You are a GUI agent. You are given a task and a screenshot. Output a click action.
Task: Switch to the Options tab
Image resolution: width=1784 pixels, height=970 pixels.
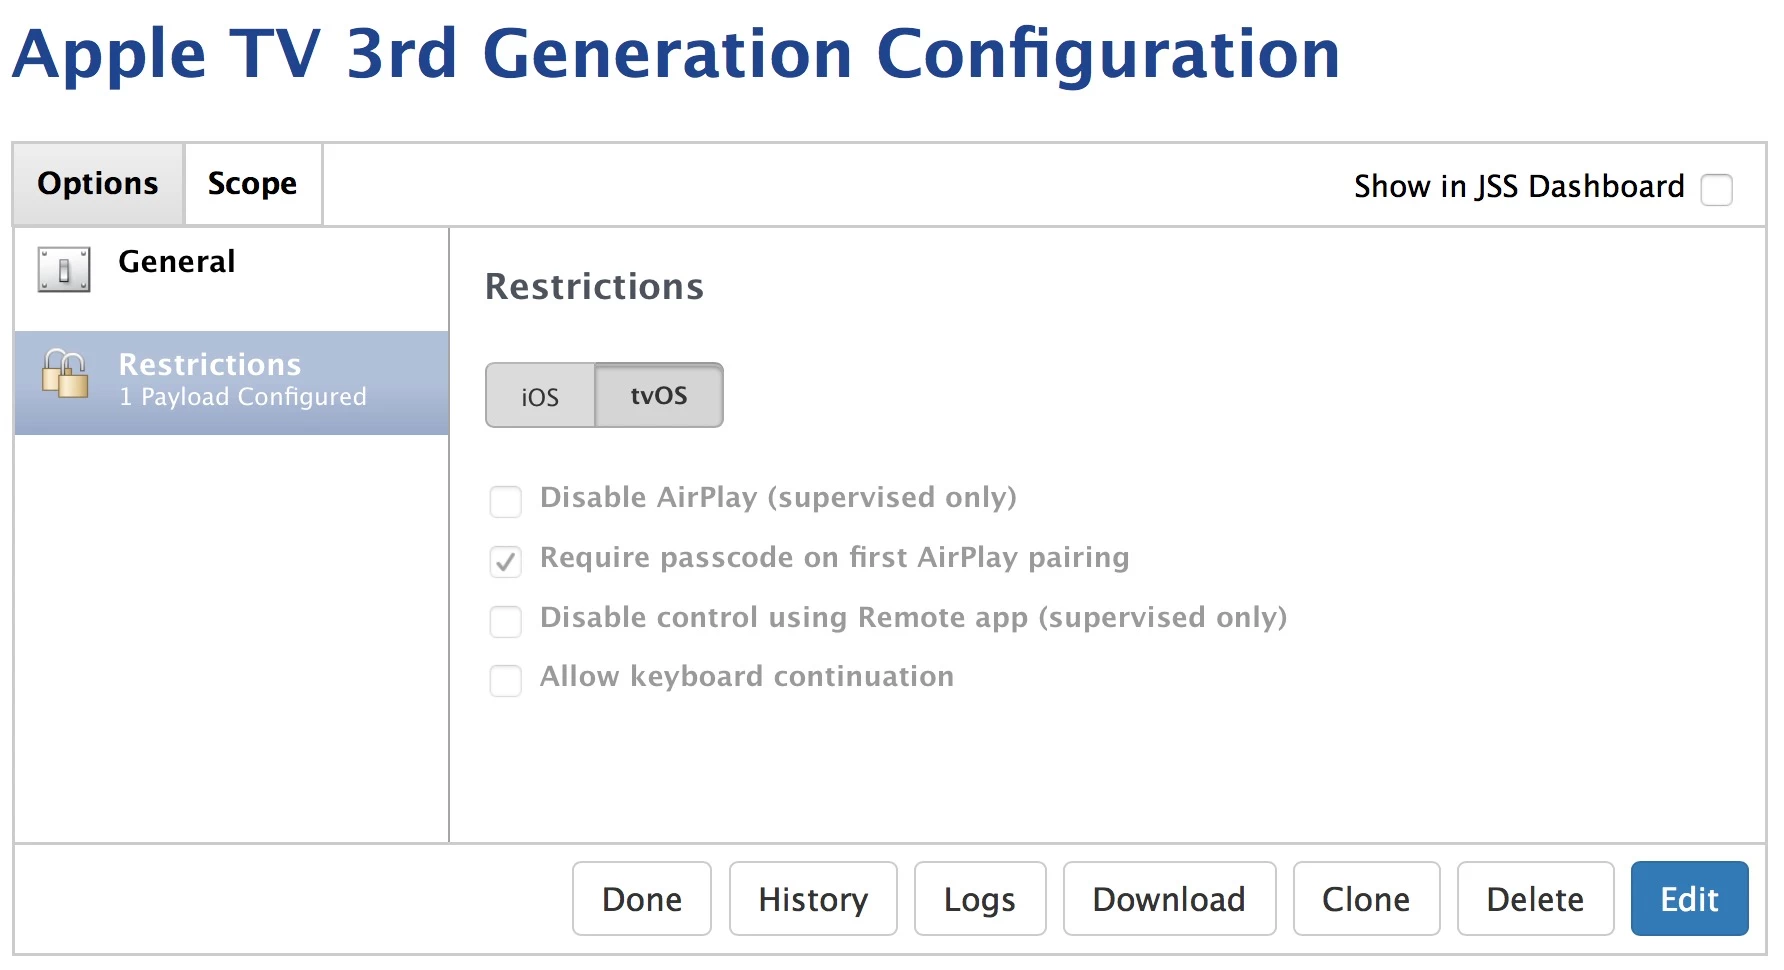click(98, 184)
